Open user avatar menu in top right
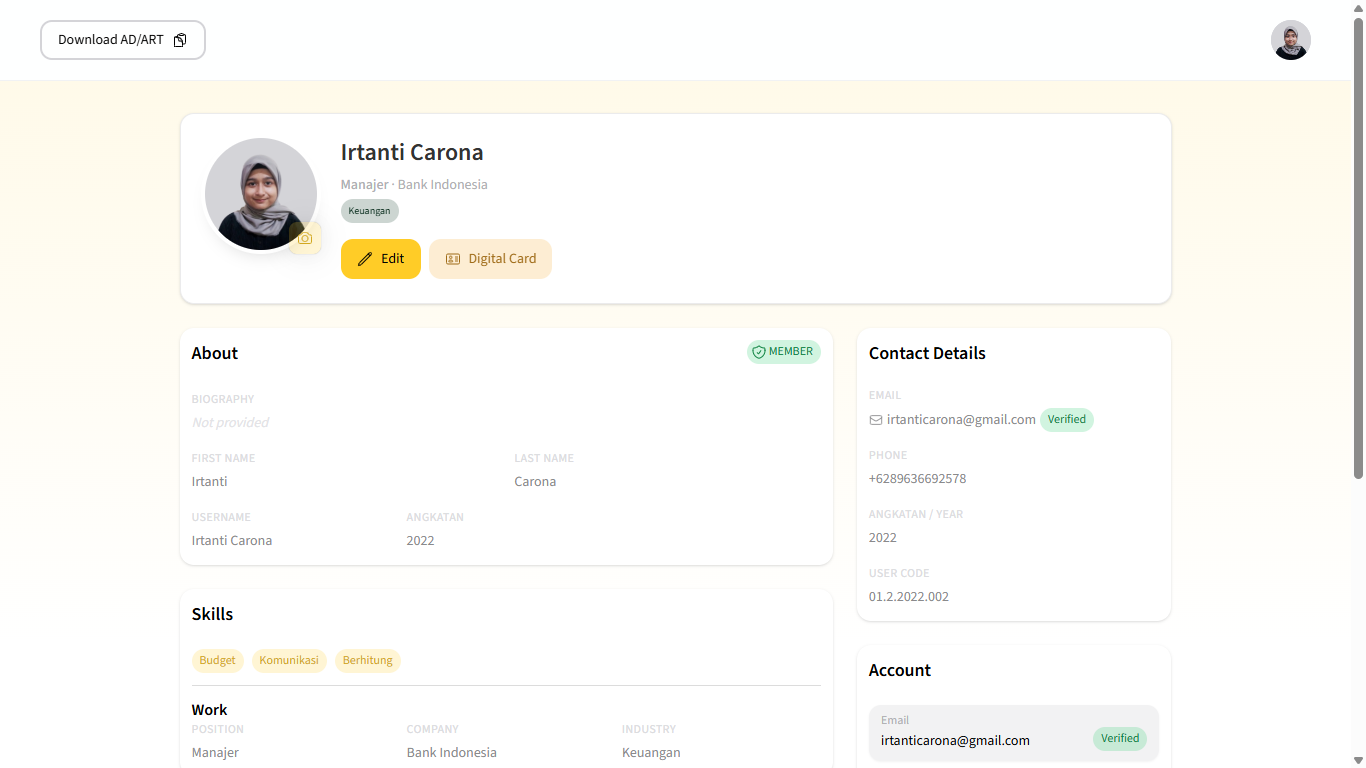Viewport: 1366px width, 768px height. point(1290,40)
